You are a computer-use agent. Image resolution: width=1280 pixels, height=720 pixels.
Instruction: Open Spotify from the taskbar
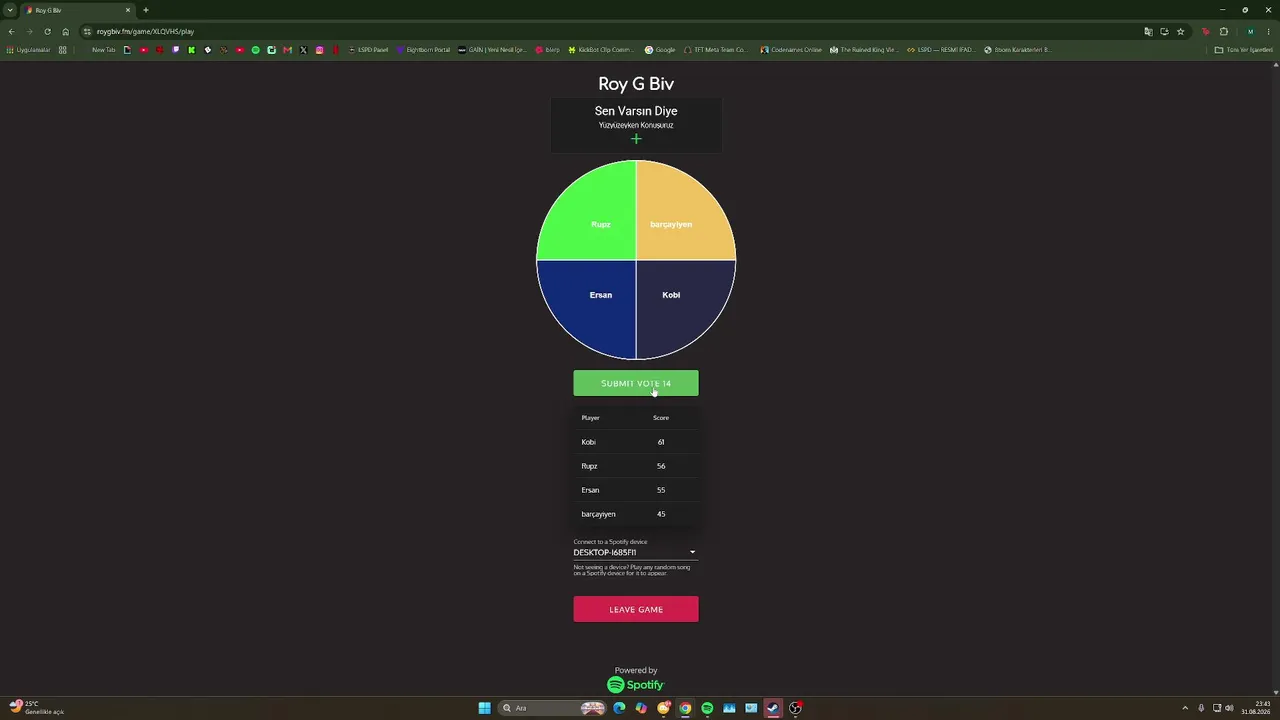pos(707,708)
